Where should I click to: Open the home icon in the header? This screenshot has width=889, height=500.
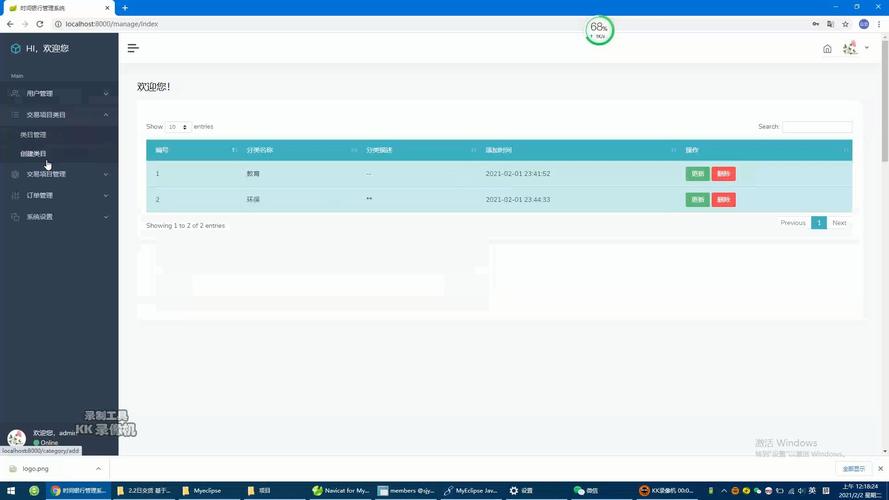(x=827, y=49)
